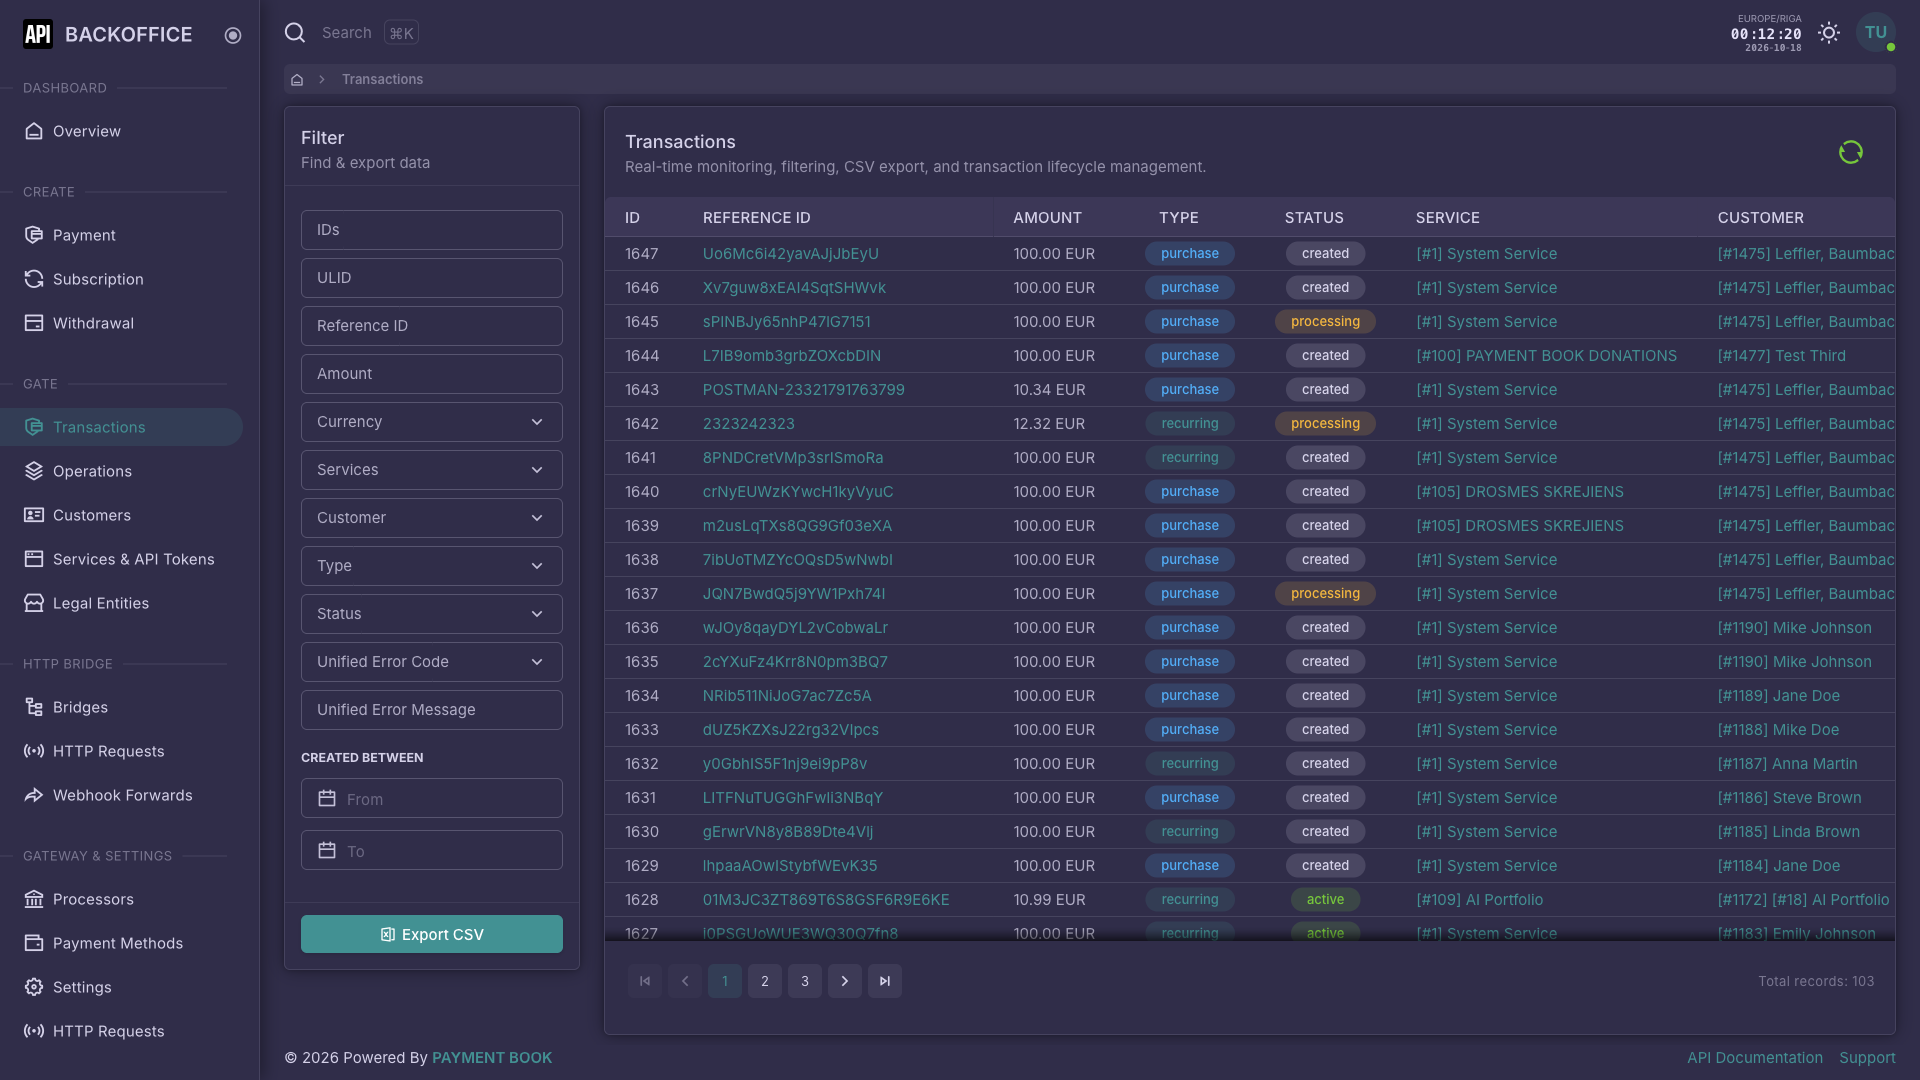
Task: Open the PAYMENT BOOK footer link
Action: click(492, 1058)
